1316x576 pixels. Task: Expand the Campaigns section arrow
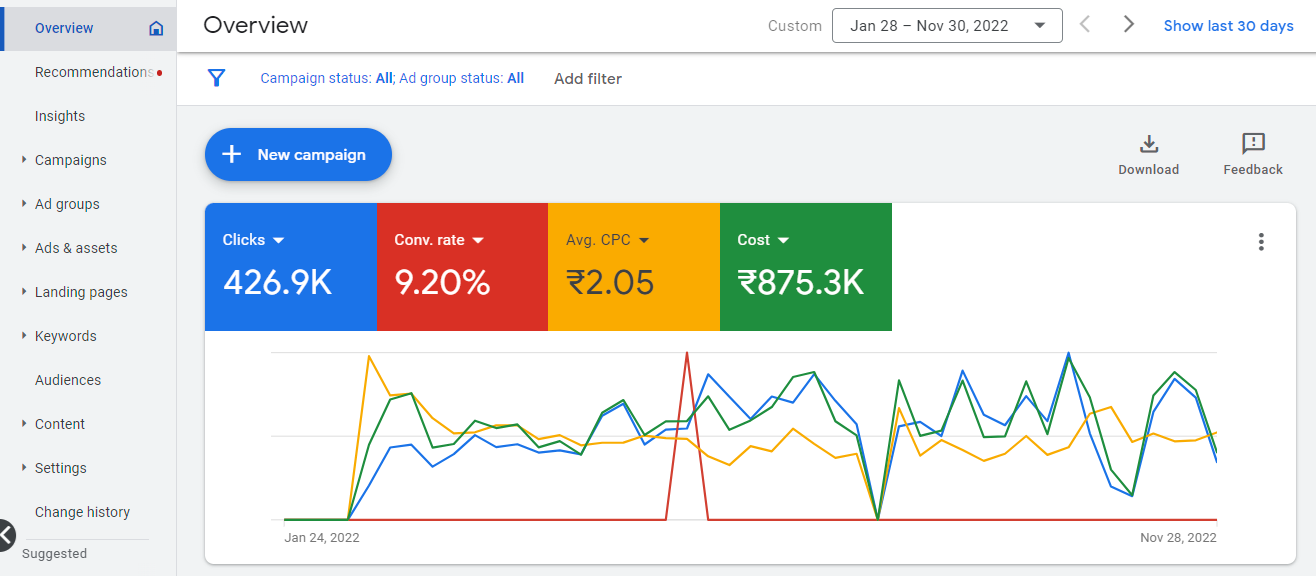point(24,160)
